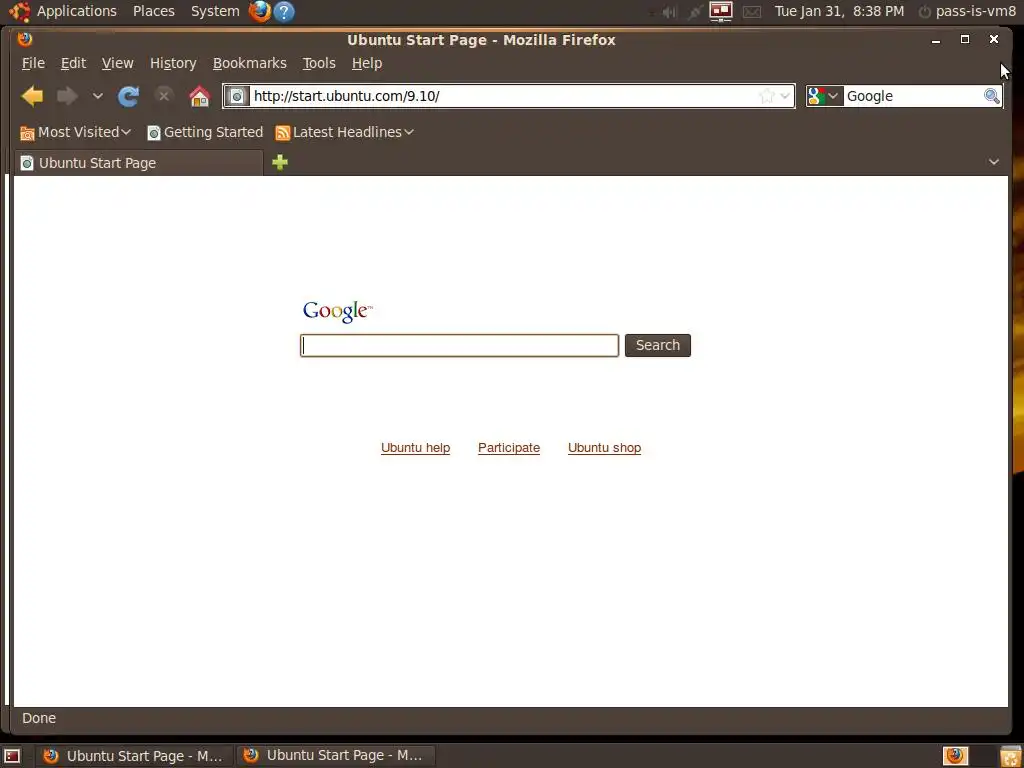The image size is (1024, 768).
Task: Click the volume speaker icon in the panel
Action: pyautogui.click(x=669, y=12)
